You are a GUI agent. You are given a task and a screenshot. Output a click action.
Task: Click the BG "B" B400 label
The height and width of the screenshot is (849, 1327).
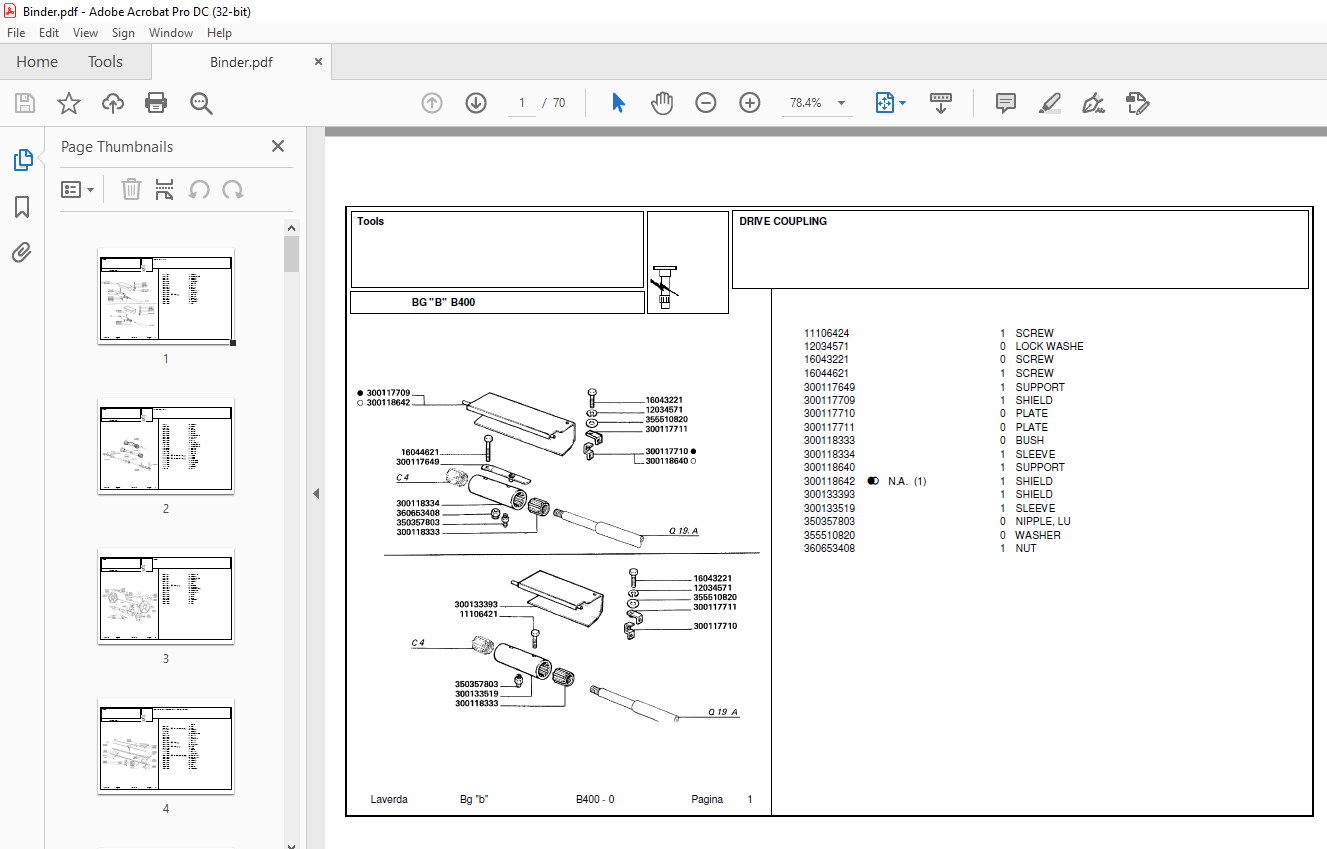tap(443, 302)
